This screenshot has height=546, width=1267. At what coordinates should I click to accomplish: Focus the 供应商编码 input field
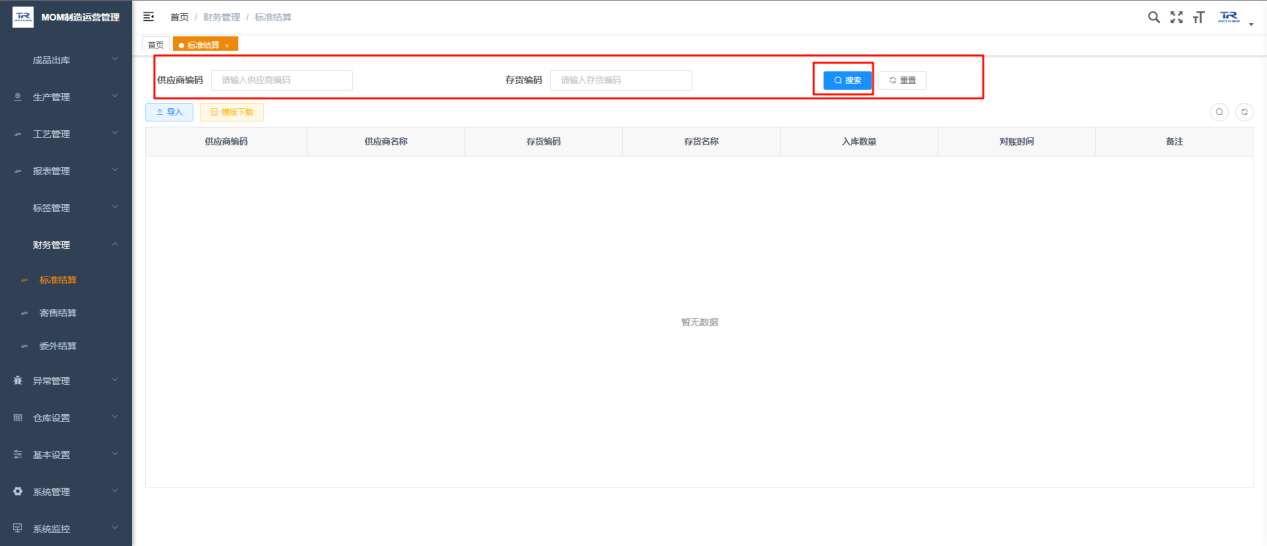click(282, 80)
